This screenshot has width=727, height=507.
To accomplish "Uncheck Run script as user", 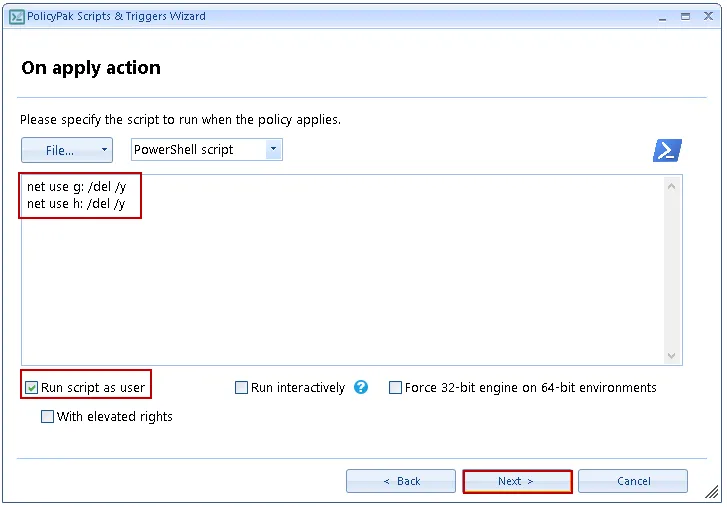I will tap(32, 388).
